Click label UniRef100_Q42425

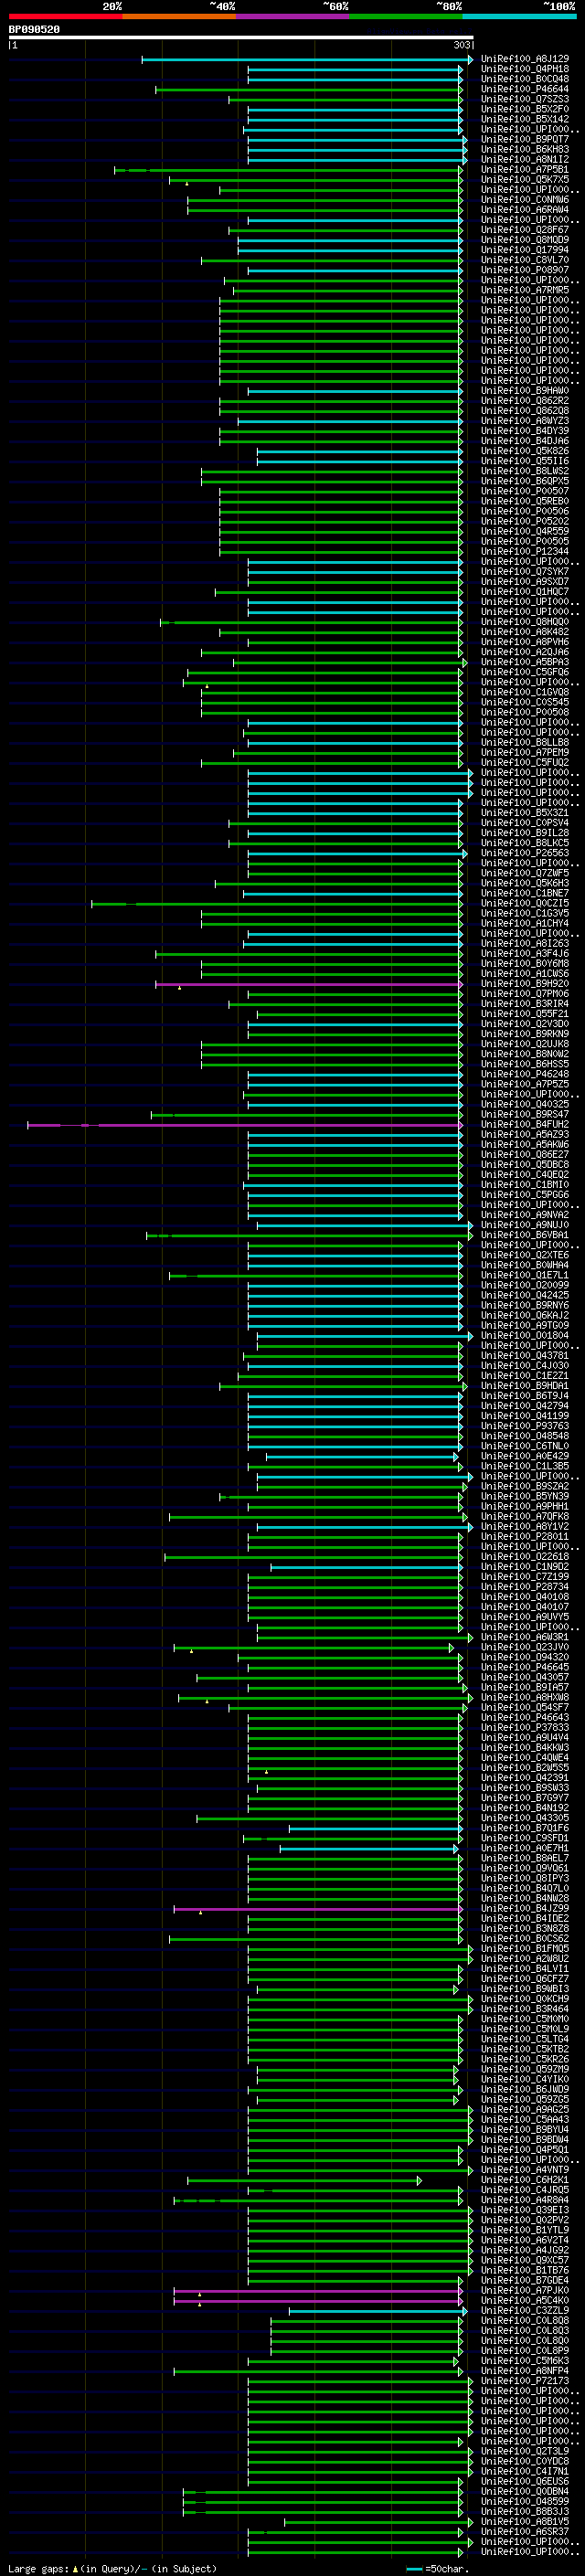click(x=525, y=1295)
